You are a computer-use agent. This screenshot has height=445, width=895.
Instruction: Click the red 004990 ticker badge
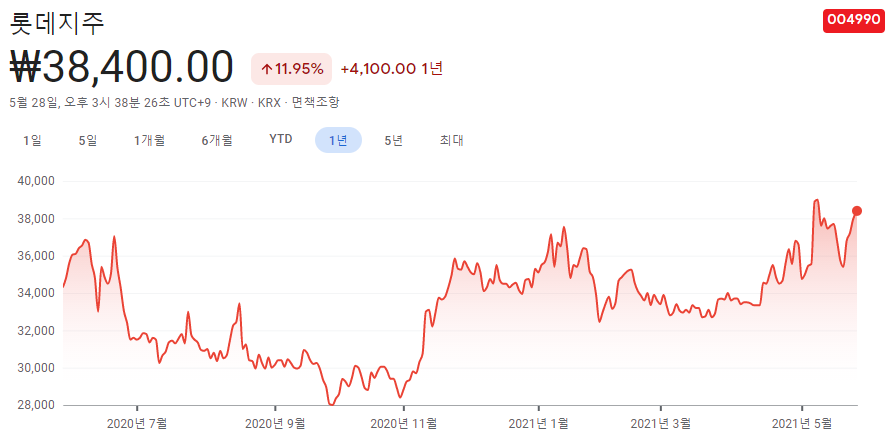(x=854, y=21)
